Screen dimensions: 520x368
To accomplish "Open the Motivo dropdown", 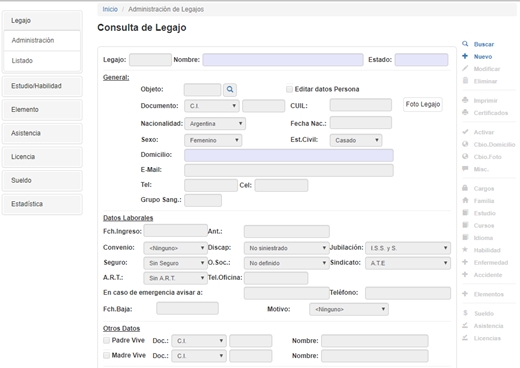I will coord(349,309).
